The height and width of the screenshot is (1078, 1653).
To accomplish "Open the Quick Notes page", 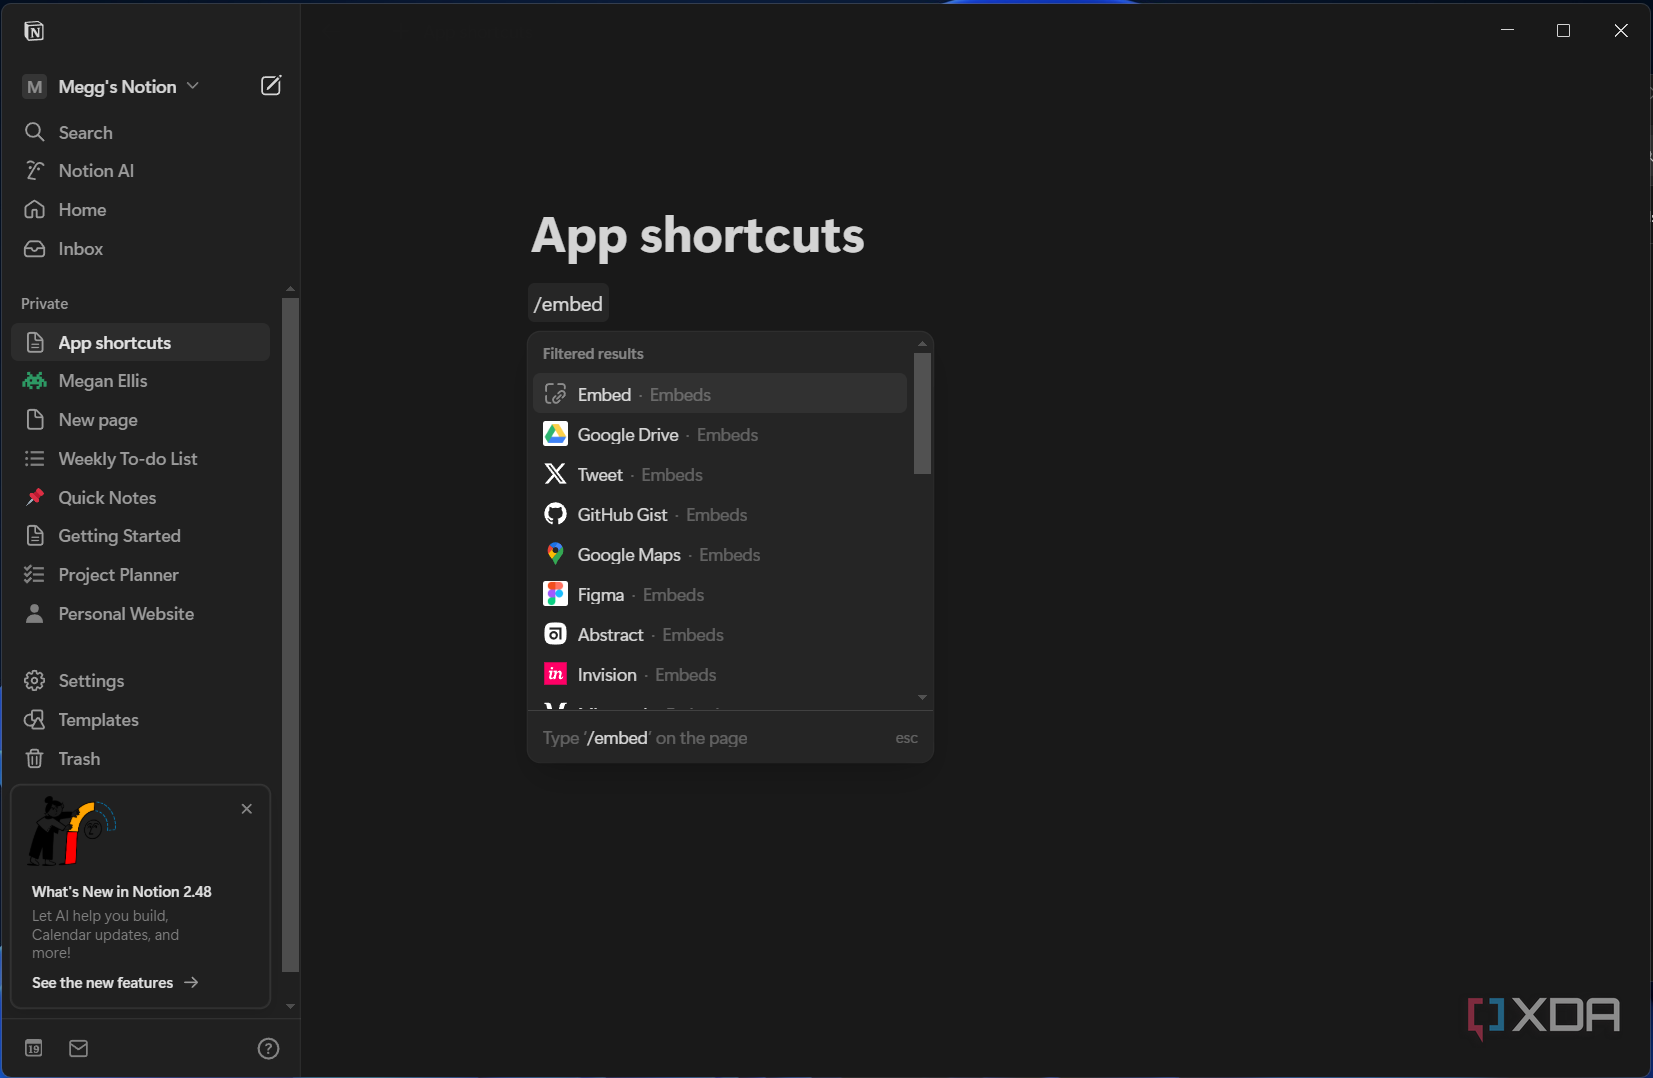I will [x=140, y=498].
